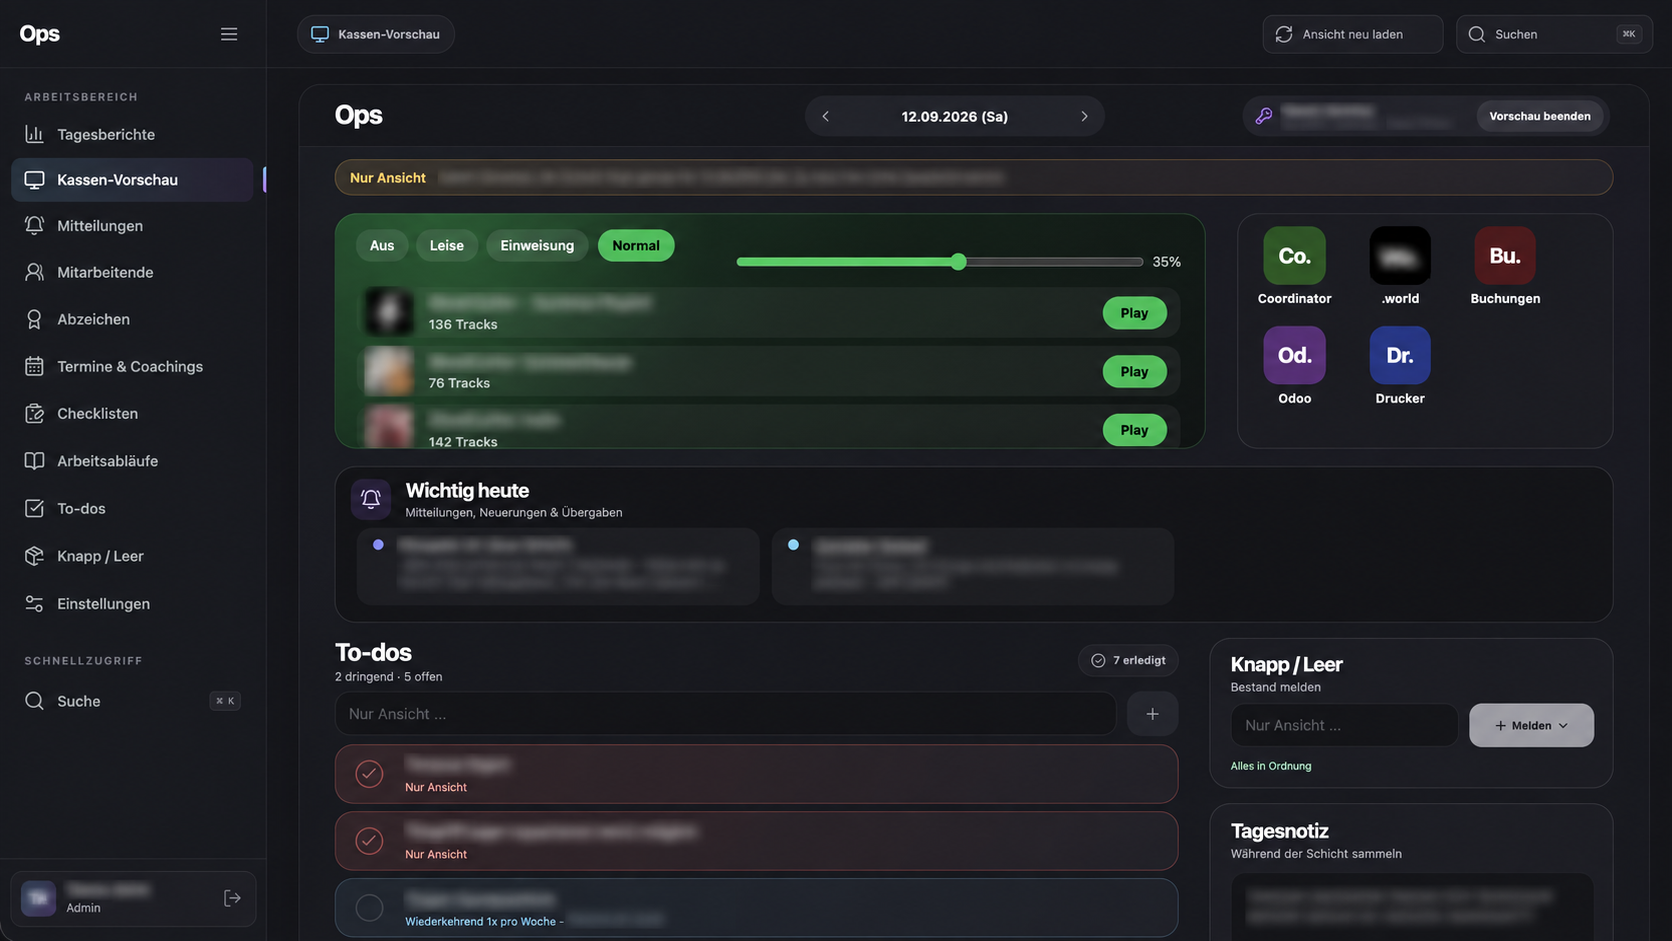The width and height of the screenshot is (1672, 941).
Task: Click the Knapp / Leer box icon in sidebar
Action: 34,556
